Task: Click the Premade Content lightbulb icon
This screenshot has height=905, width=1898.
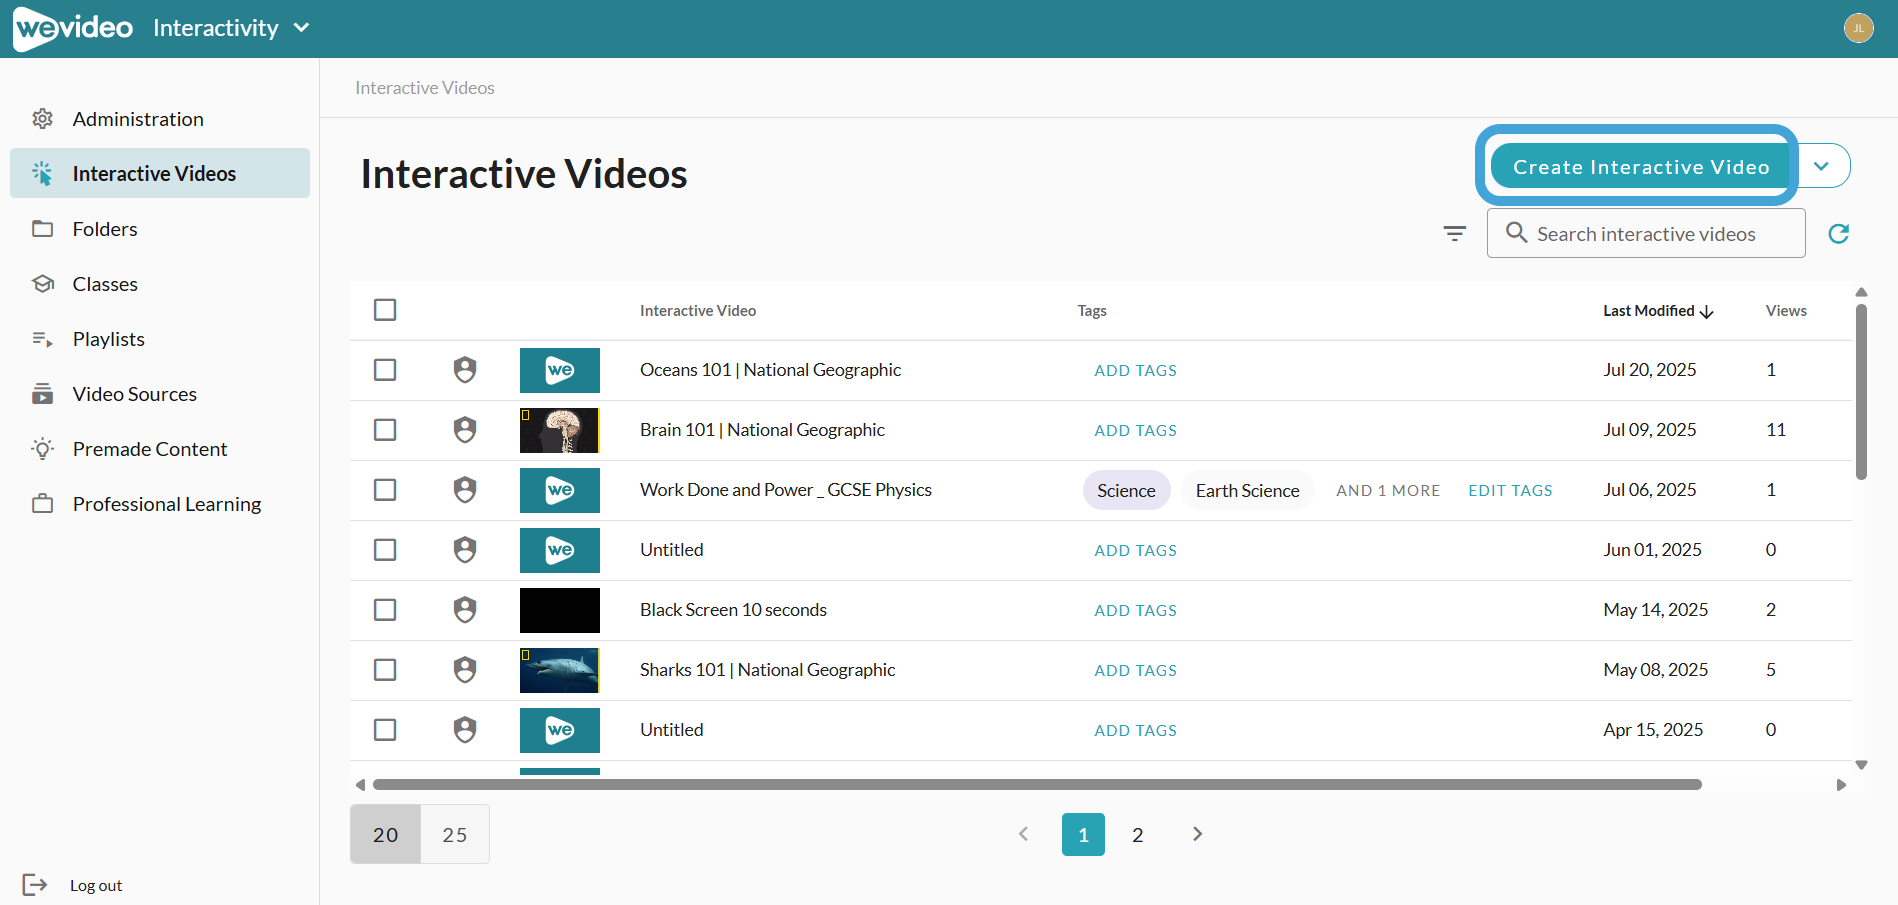Action: pos(42,449)
